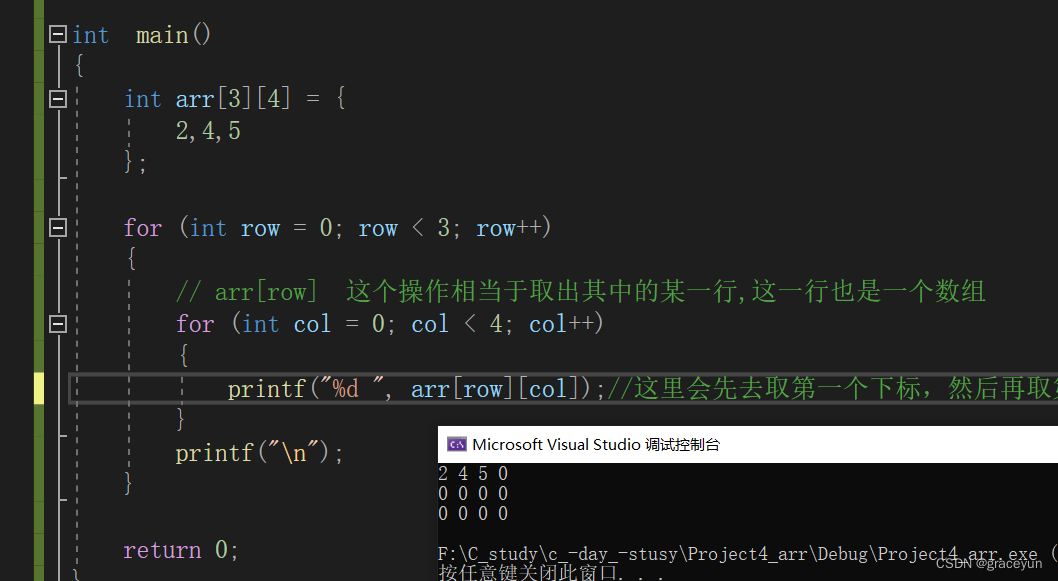Click the printf("\n"); statement
This screenshot has width=1058, height=581.
pos(259,453)
